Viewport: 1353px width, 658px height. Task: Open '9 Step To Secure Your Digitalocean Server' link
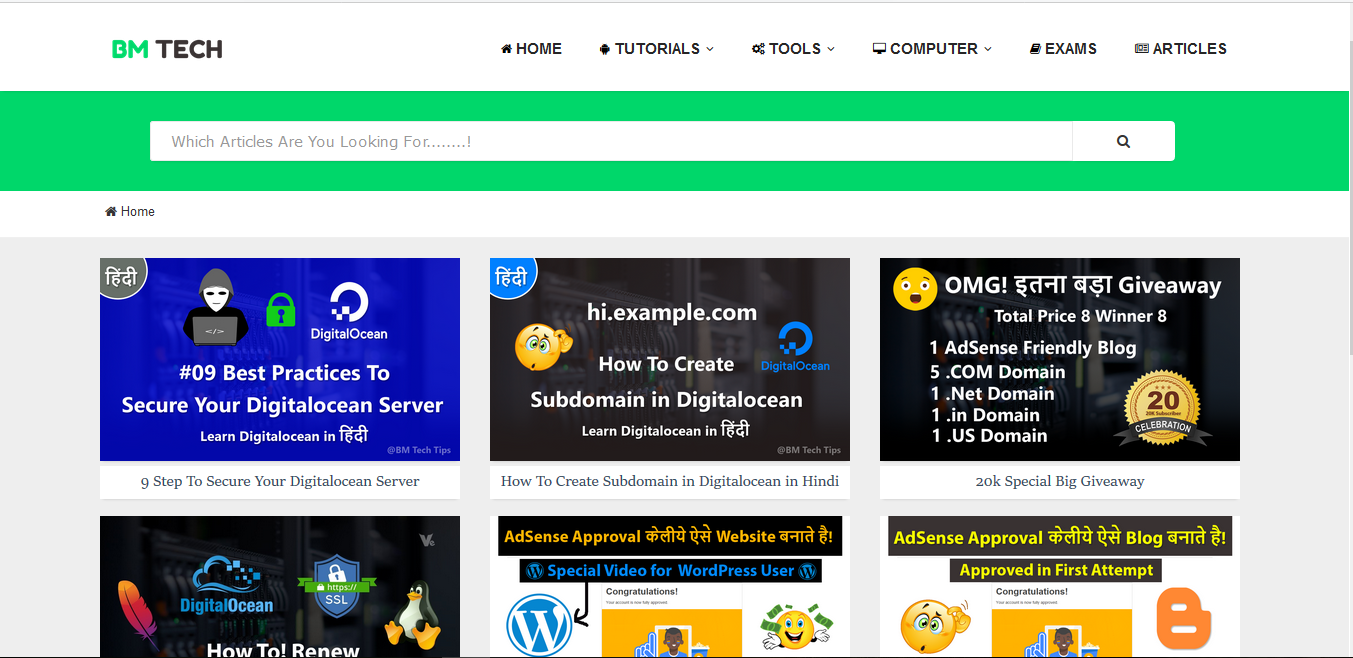(280, 481)
